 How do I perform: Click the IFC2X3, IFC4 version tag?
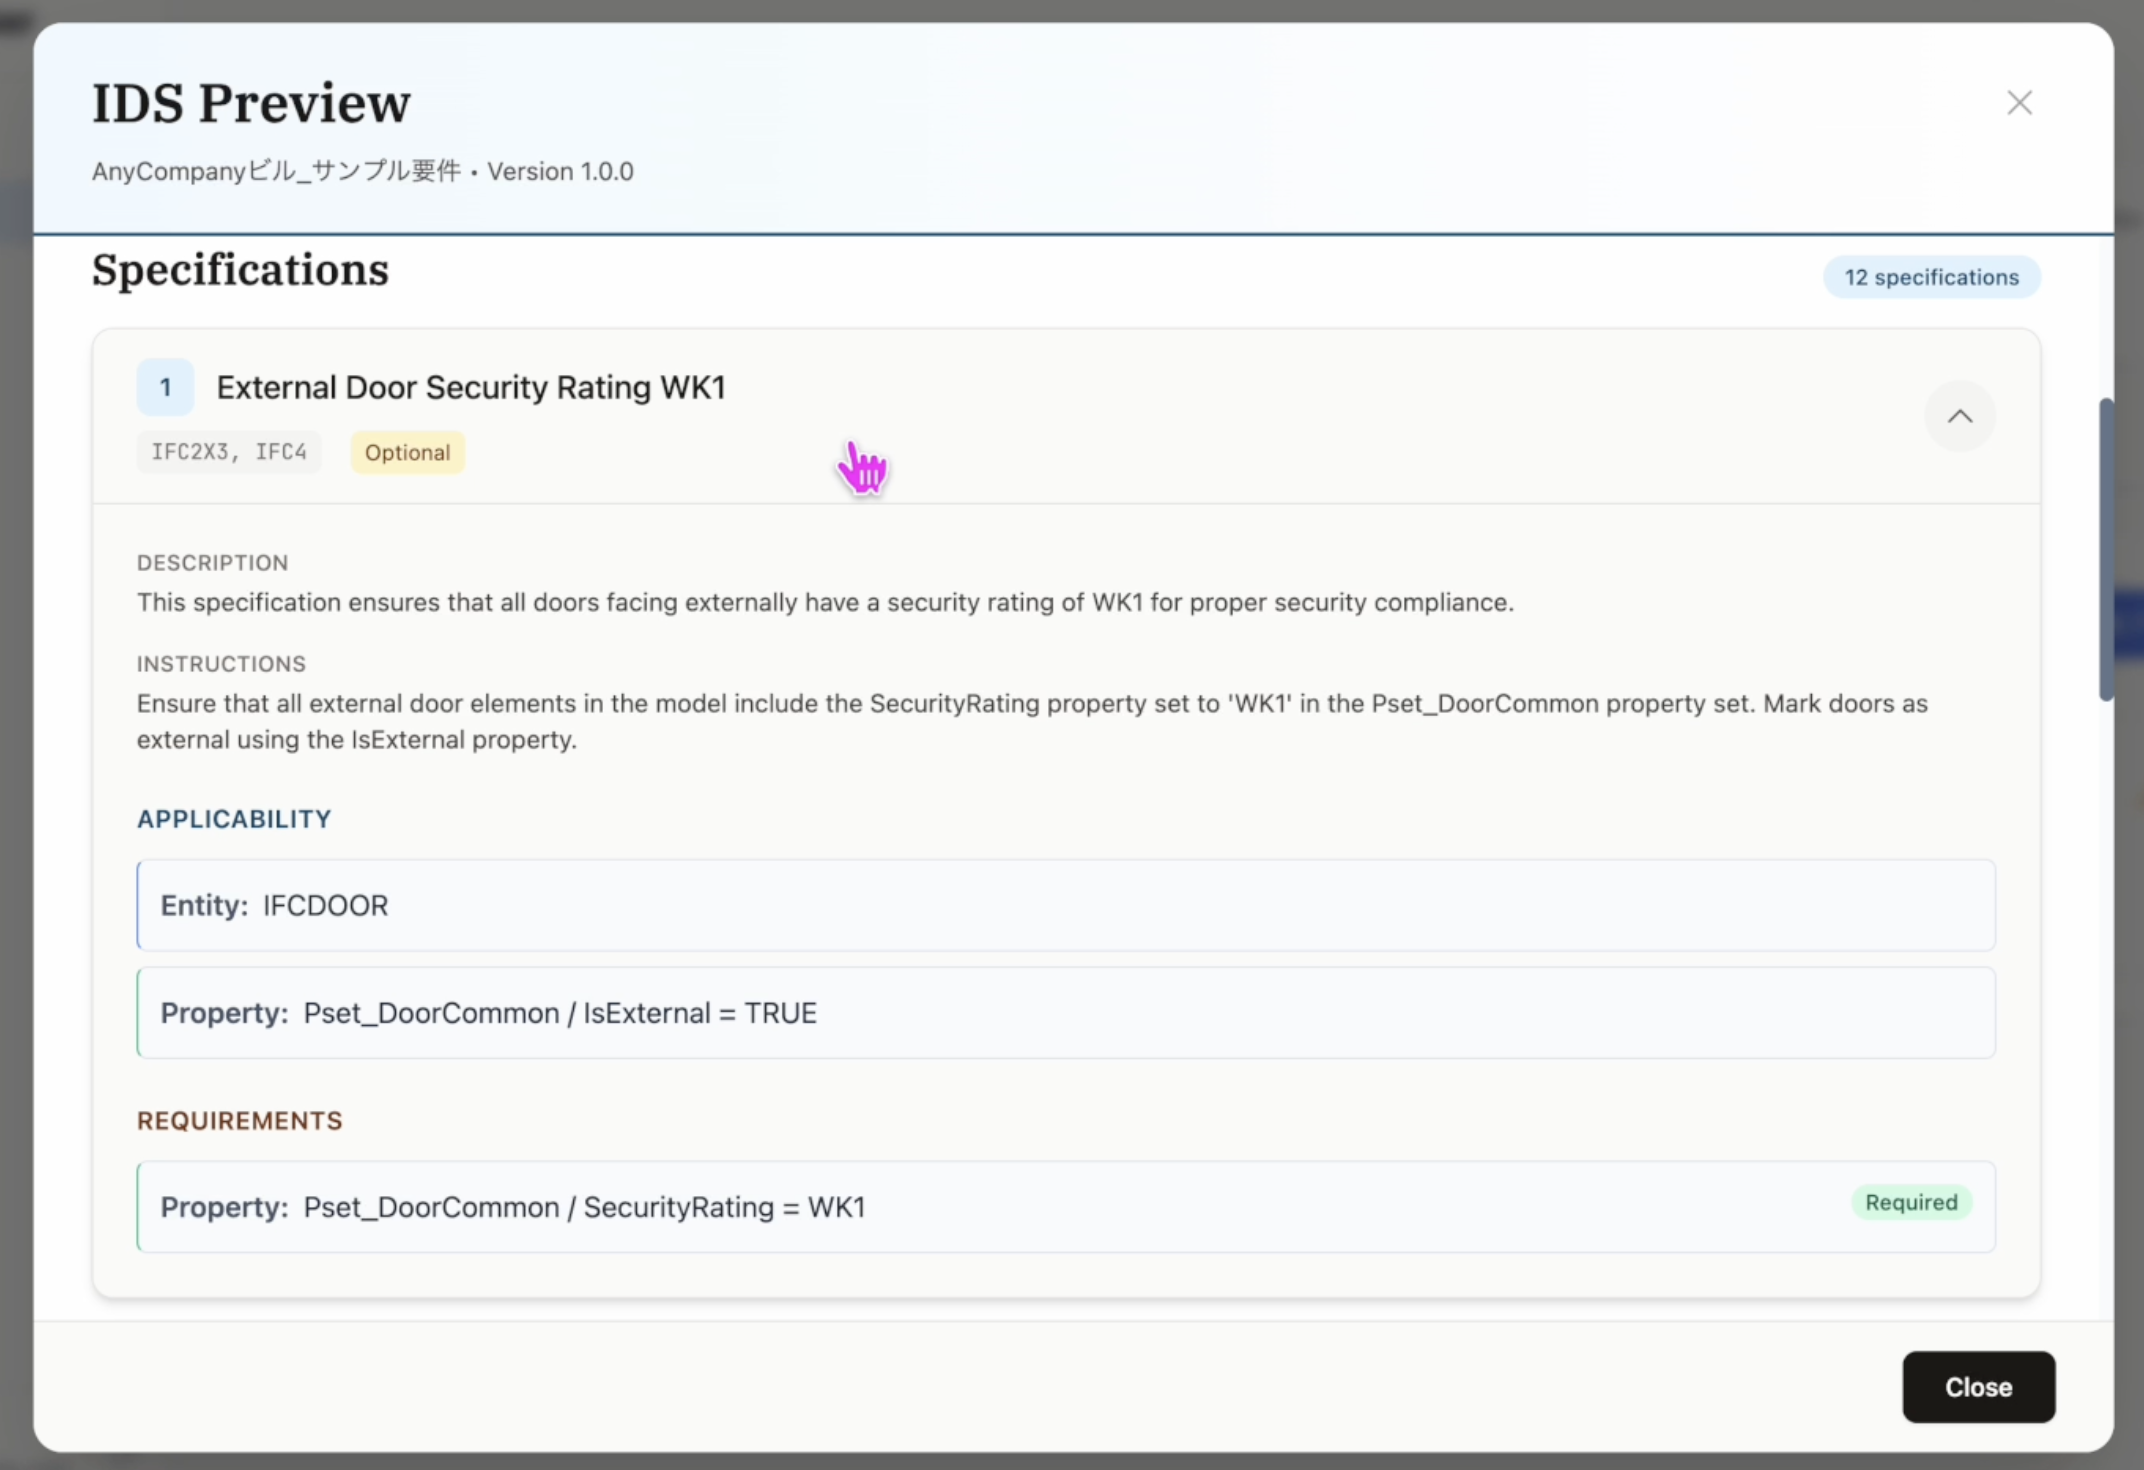[x=229, y=452]
